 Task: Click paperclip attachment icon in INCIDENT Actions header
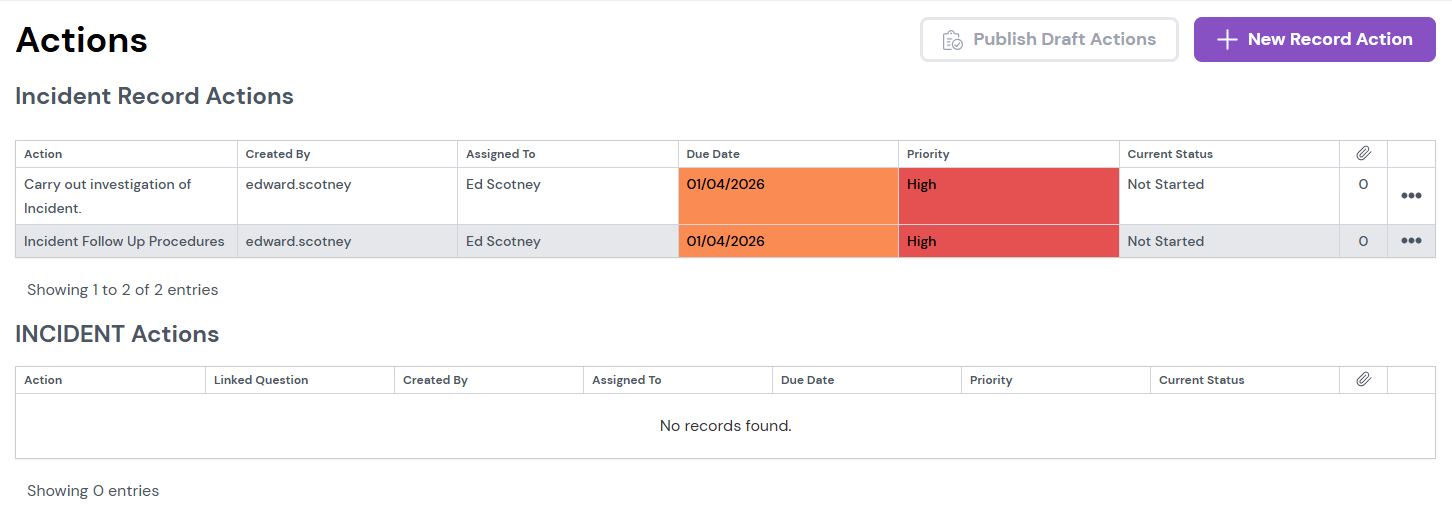point(1363,380)
